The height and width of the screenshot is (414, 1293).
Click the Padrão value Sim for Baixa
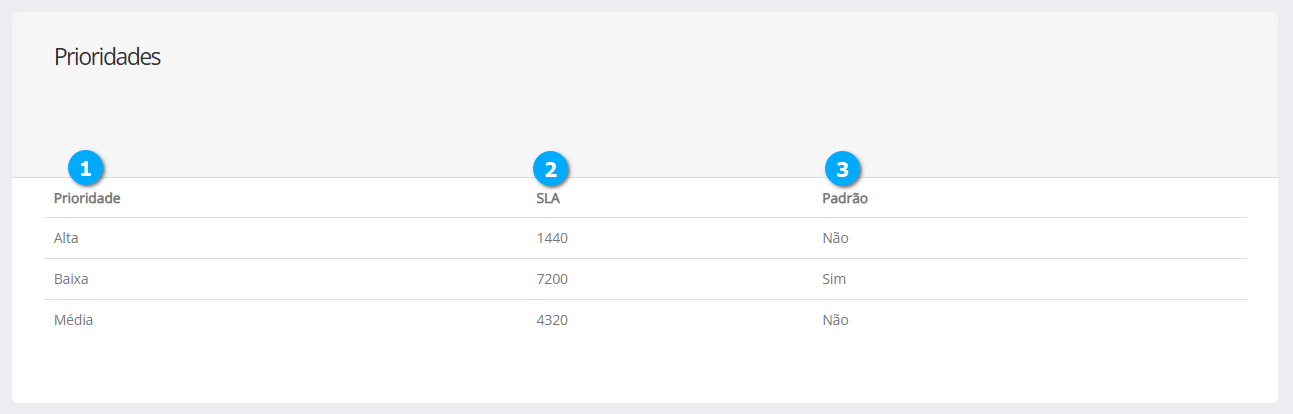(x=834, y=279)
